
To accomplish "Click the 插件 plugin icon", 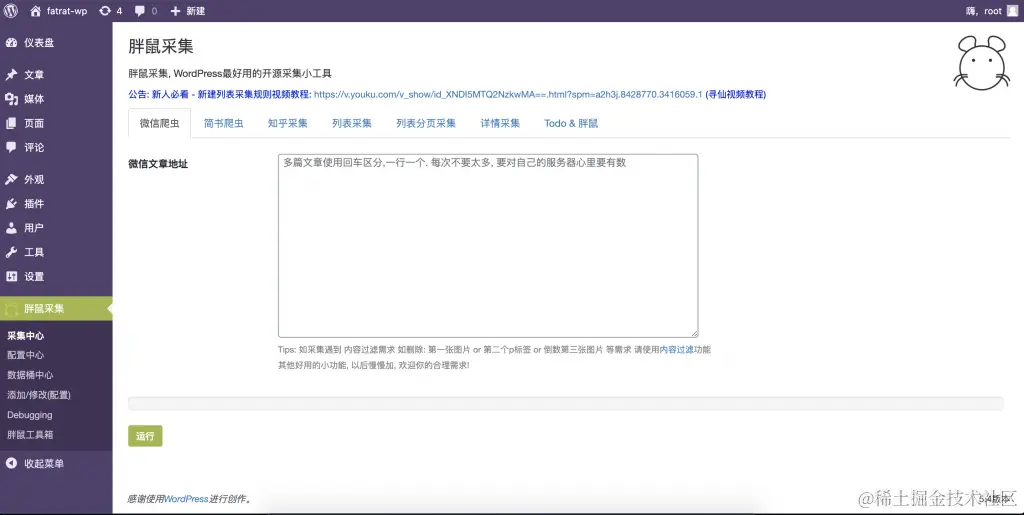I will point(11,203).
